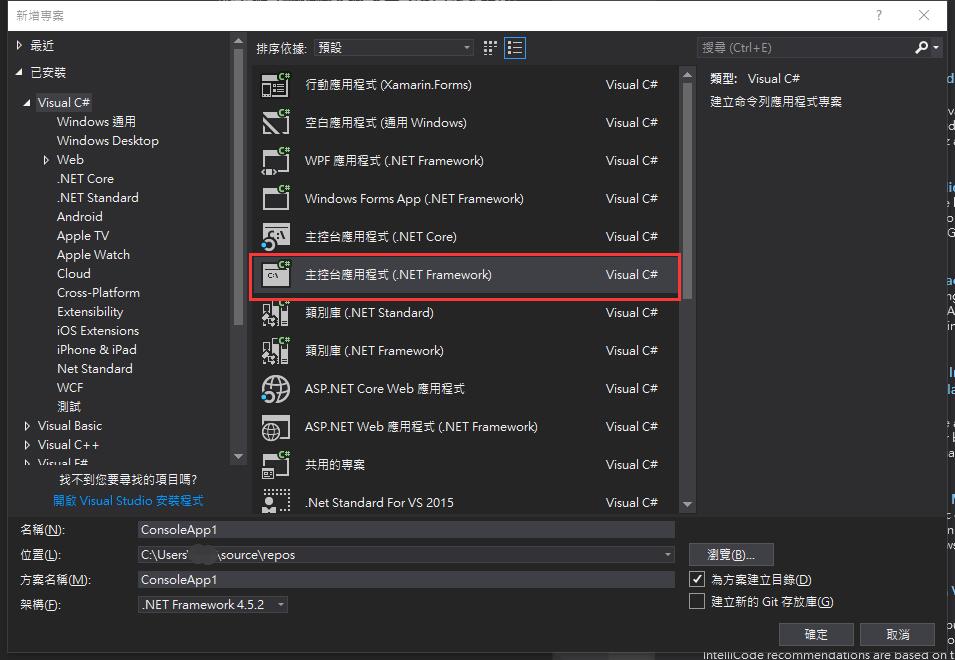Select WPF 應用程式 (.NET Framework) template
The image size is (955, 660).
tap(466, 161)
